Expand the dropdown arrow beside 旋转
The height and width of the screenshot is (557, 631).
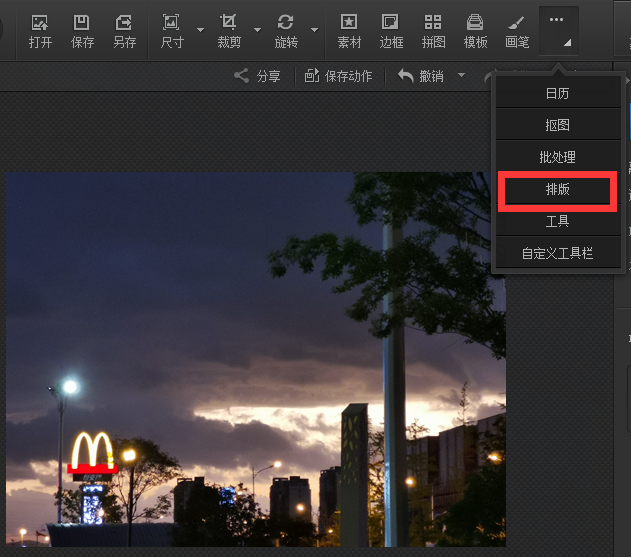coord(314,30)
